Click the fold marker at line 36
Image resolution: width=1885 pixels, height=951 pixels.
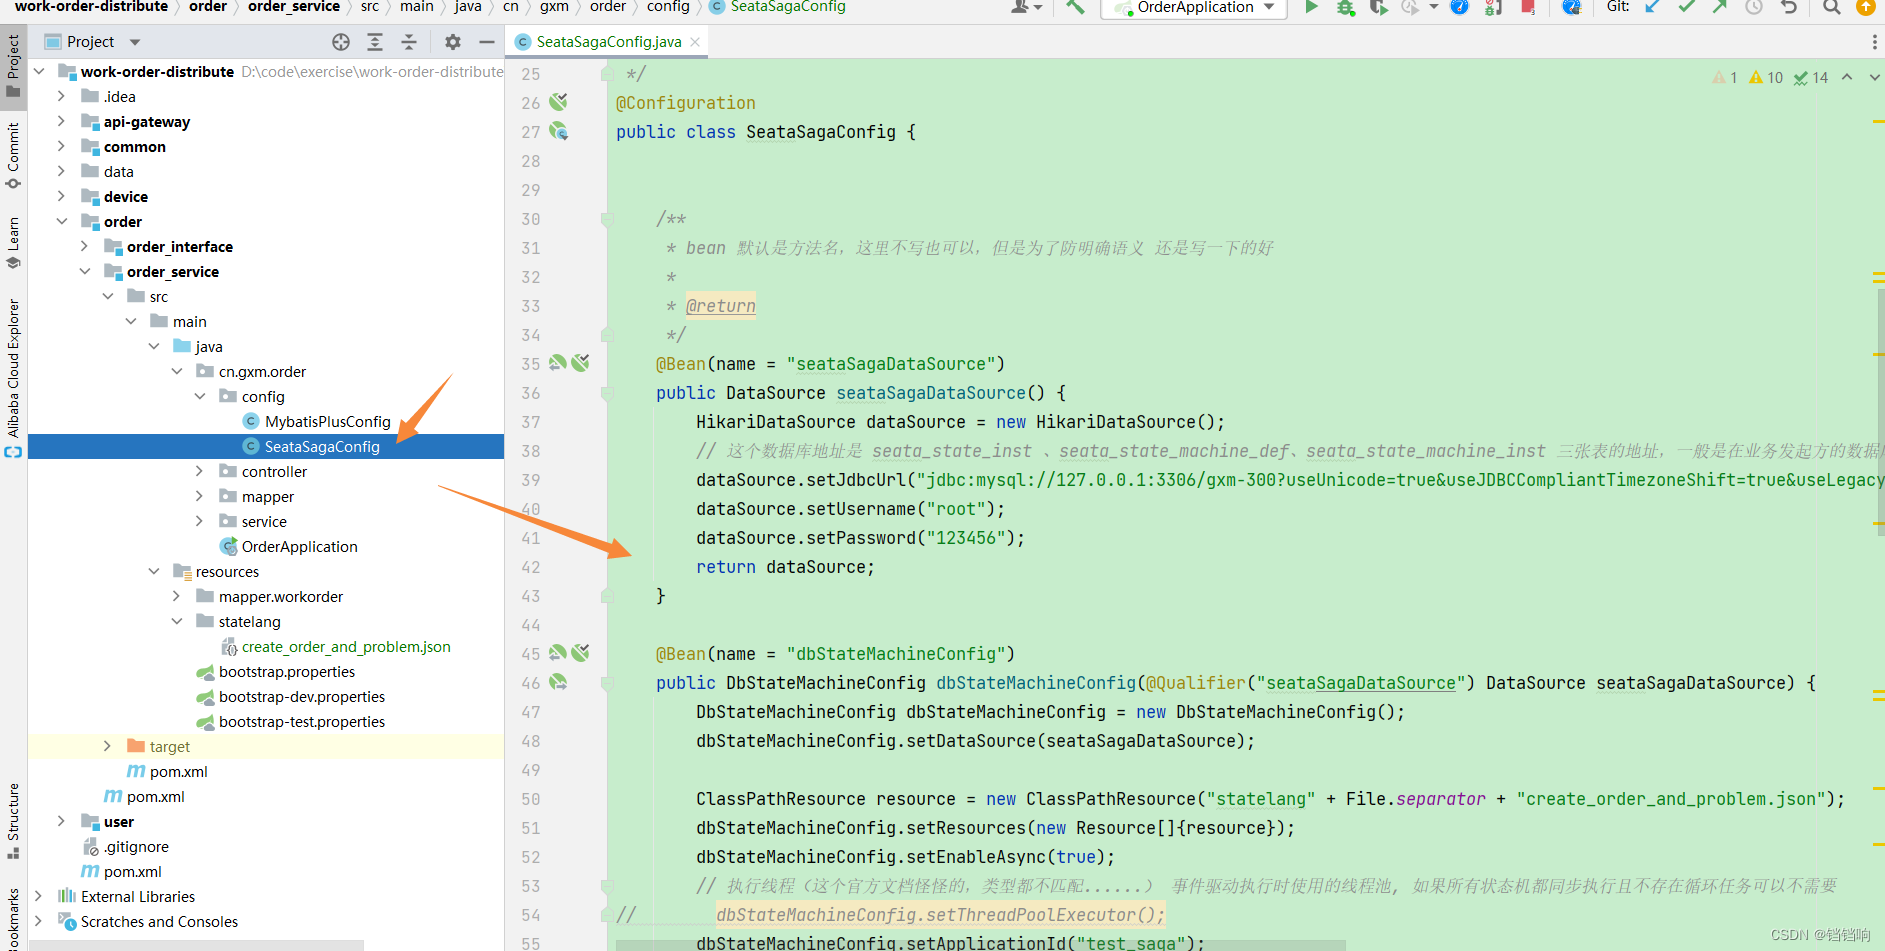607,393
